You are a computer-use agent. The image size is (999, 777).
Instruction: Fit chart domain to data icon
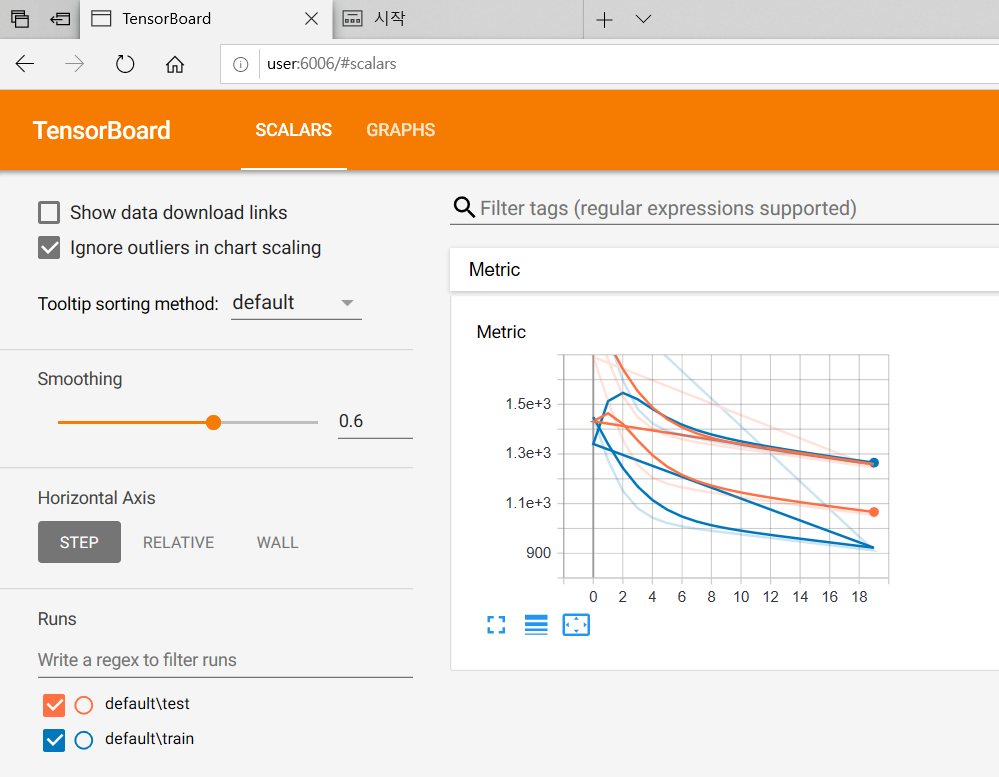576,625
